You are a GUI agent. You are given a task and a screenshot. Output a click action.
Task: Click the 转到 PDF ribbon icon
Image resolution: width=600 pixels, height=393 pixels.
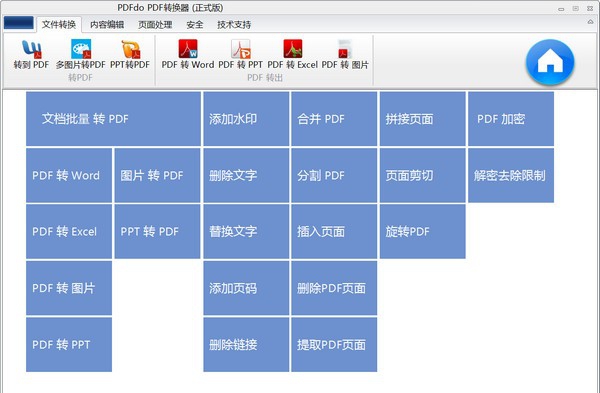click(x=31, y=55)
